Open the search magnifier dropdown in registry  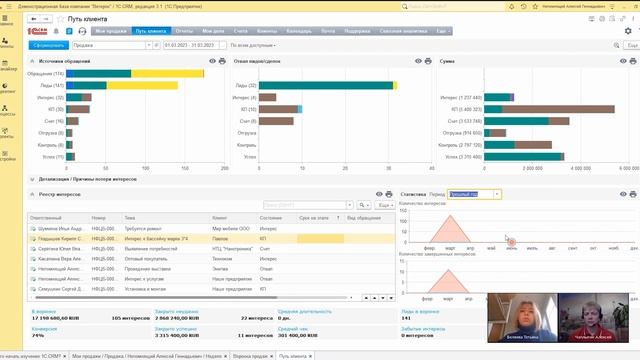point(363,205)
